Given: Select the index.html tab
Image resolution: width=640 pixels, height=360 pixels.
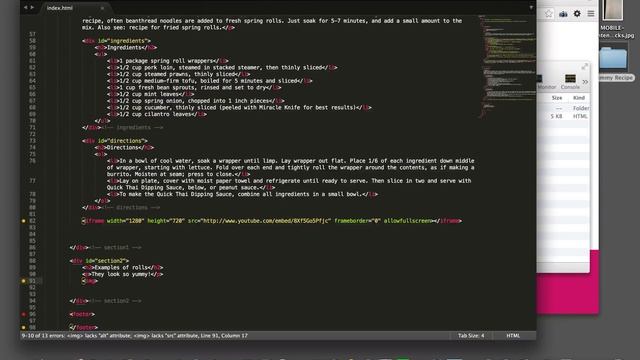Looking at the screenshot, I should [x=60, y=8].
